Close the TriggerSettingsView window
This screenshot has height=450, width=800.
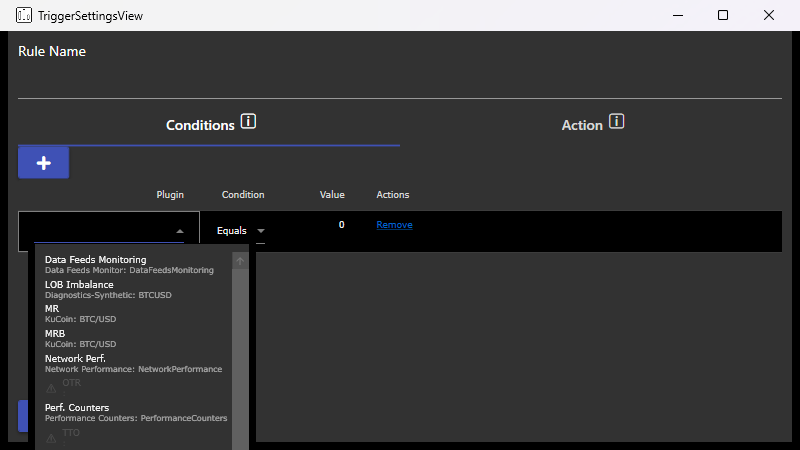tap(768, 15)
